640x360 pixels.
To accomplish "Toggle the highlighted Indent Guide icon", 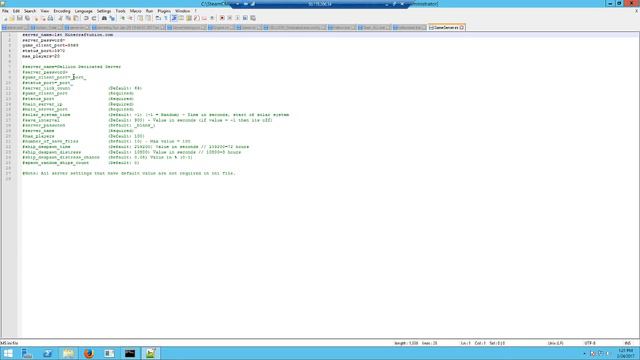I will pyautogui.click(x=174, y=18).
